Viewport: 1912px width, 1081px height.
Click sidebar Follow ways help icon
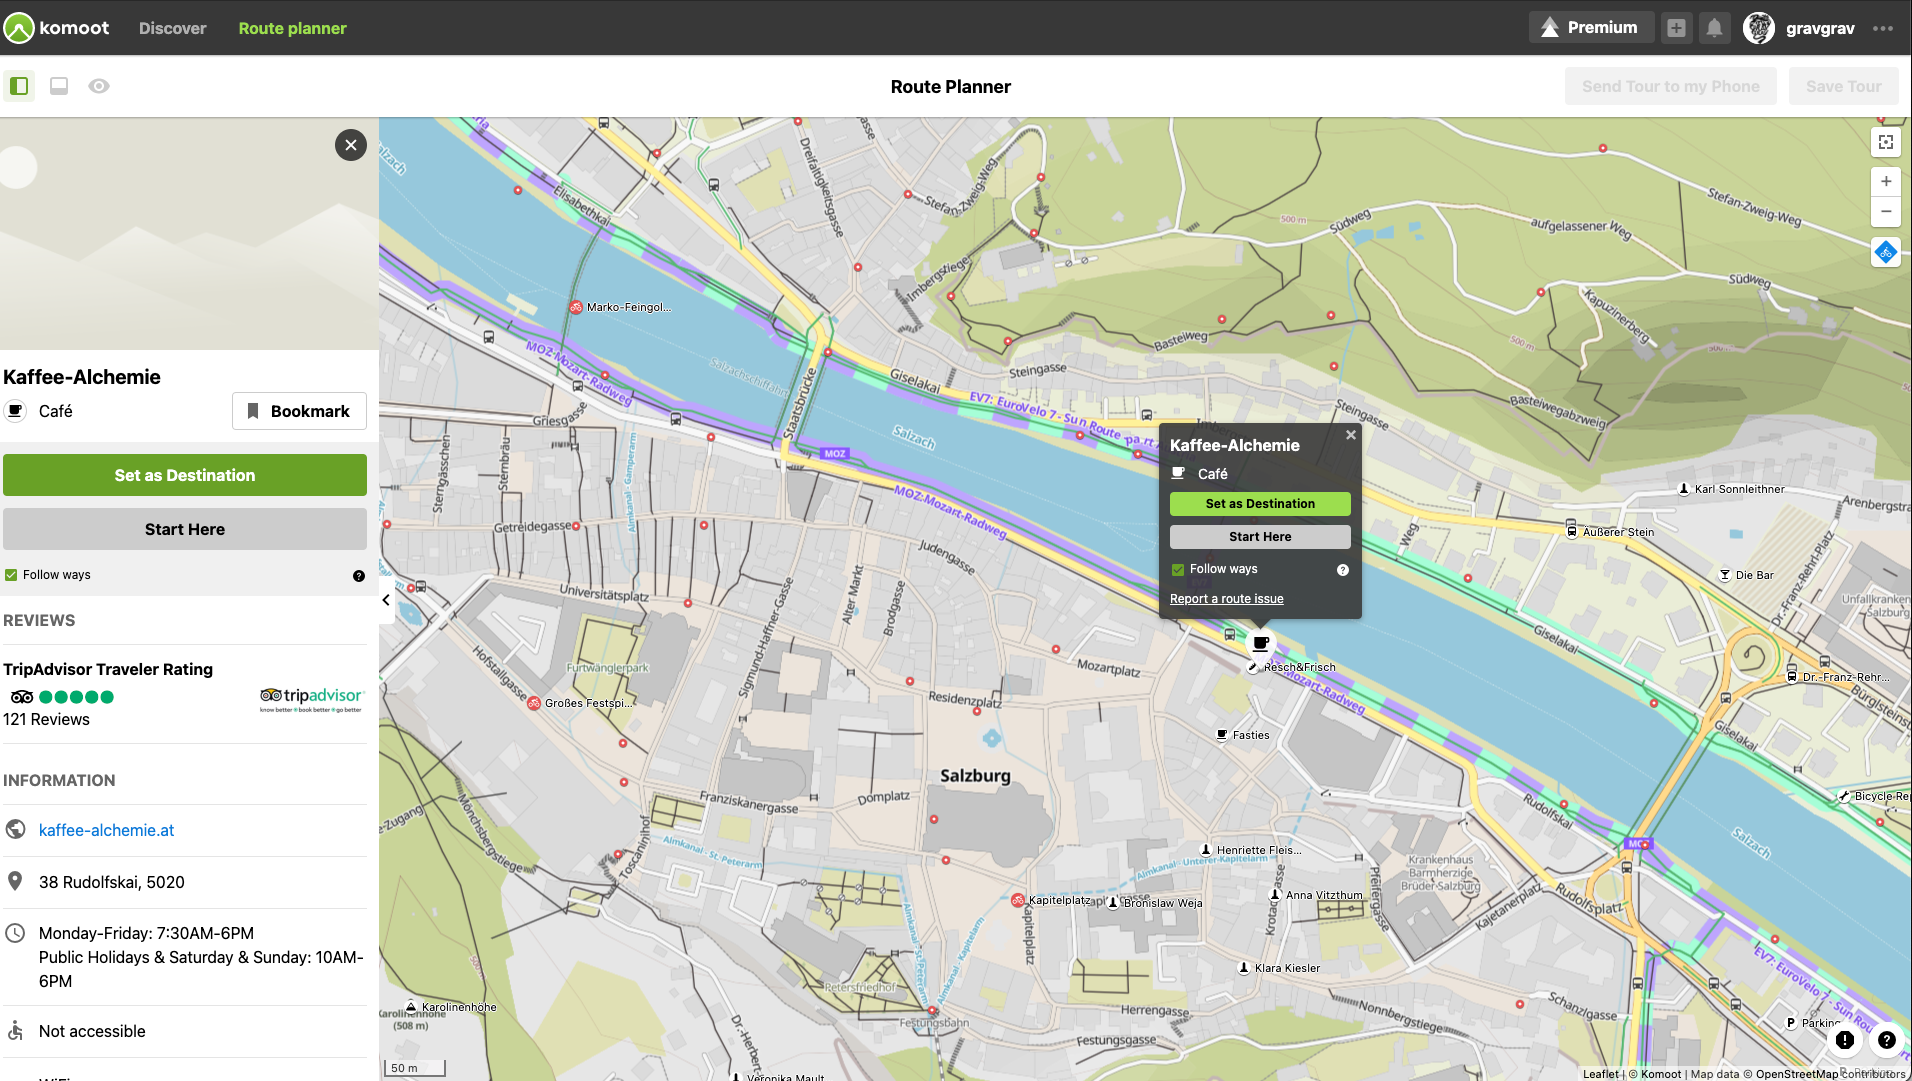point(359,576)
